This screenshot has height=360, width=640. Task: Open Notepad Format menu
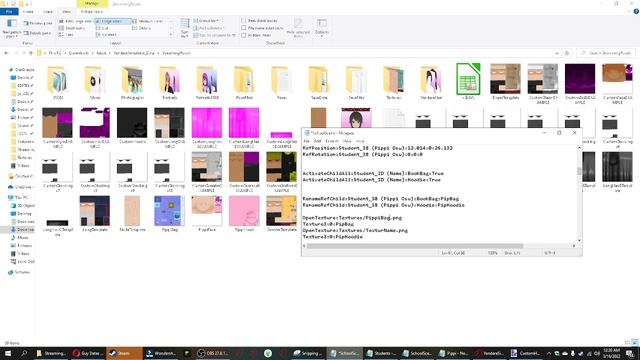[332, 141]
